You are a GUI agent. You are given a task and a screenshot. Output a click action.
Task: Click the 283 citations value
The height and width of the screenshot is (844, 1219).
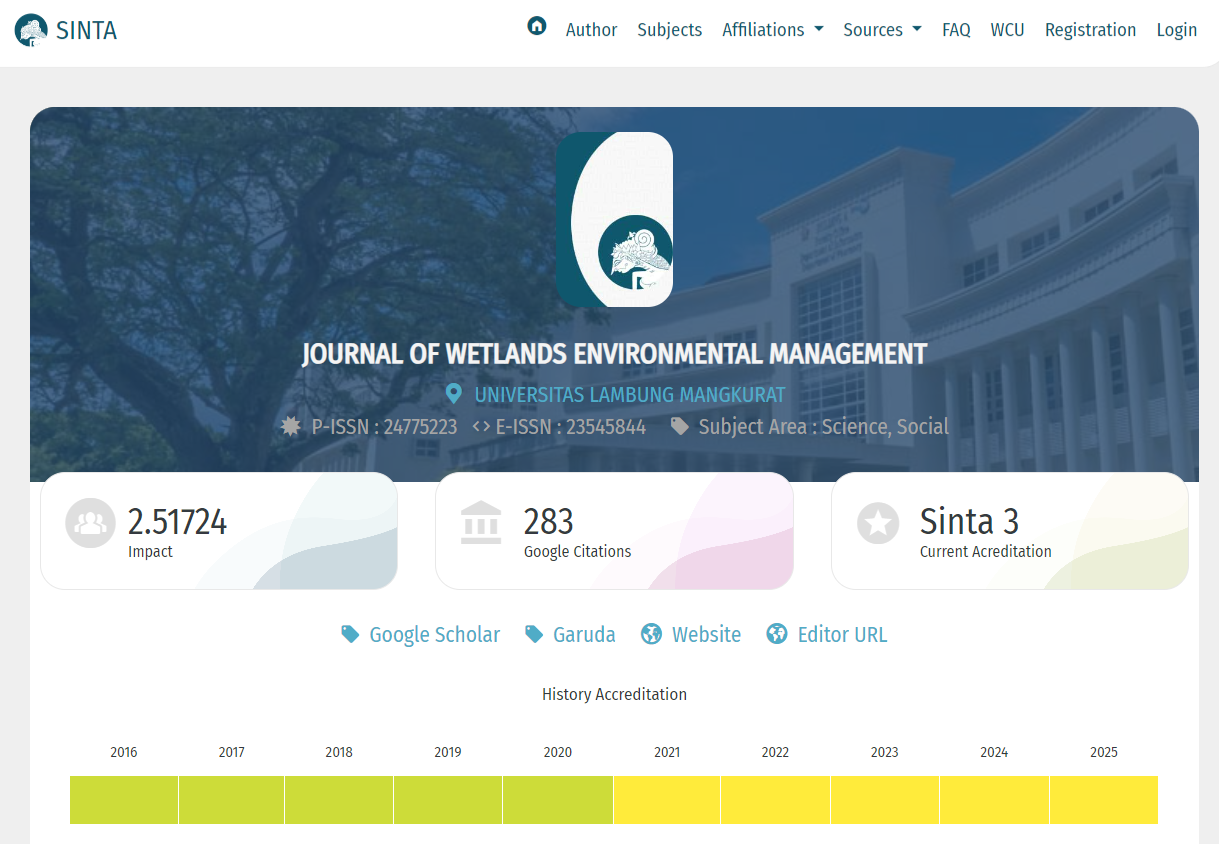click(x=549, y=522)
